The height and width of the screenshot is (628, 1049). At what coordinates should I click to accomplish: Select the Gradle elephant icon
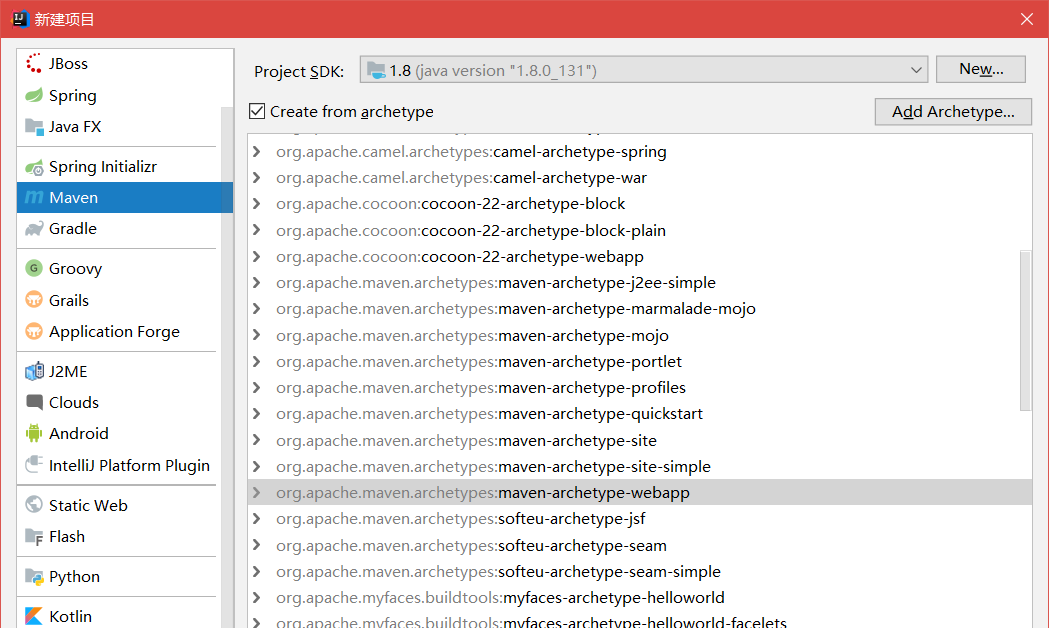[x=34, y=229]
